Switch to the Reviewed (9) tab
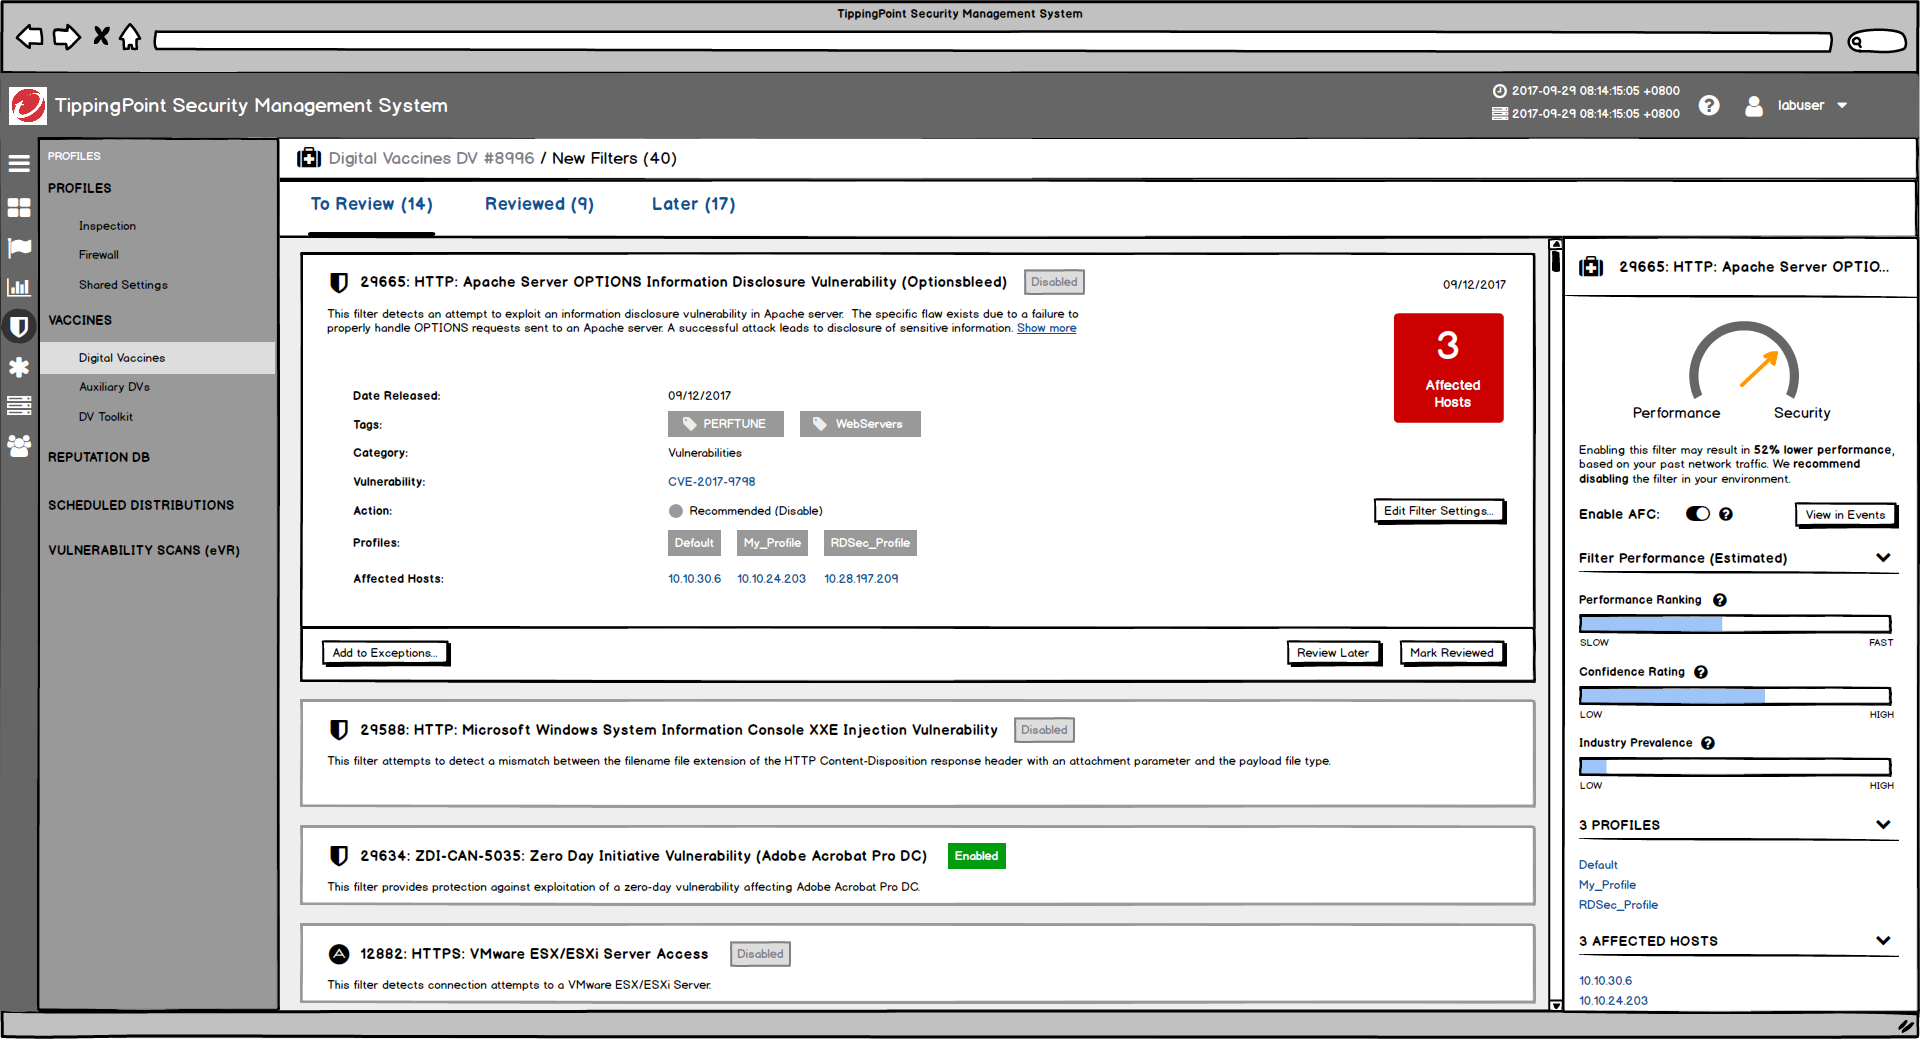This screenshot has height=1039, width=1920. coord(539,204)
